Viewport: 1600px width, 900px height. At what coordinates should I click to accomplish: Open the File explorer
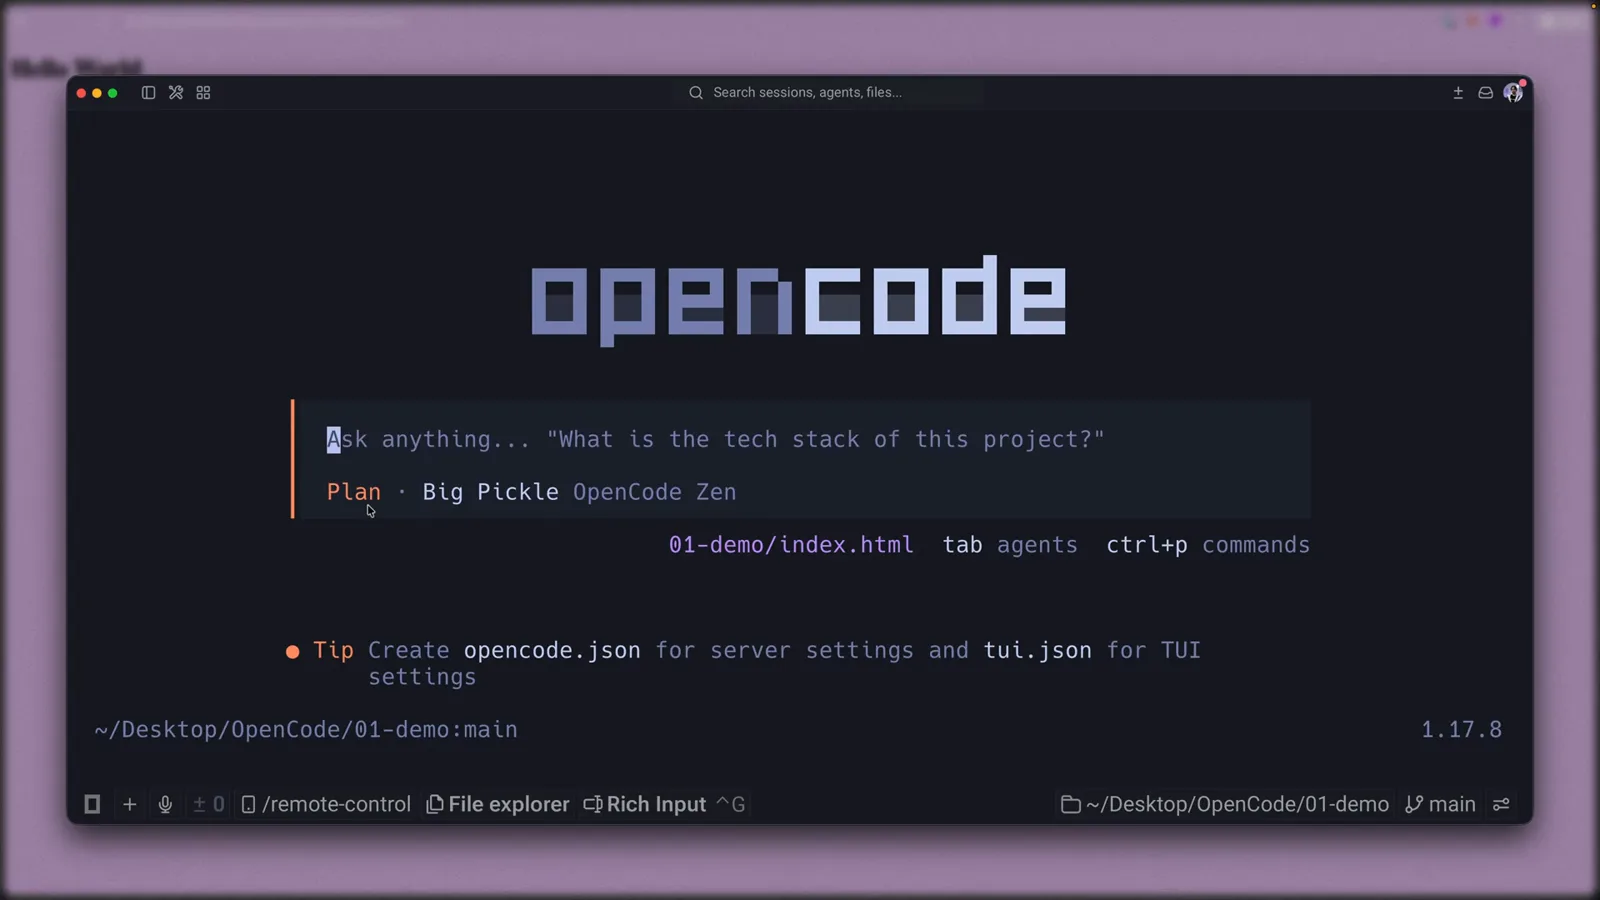[497, 804]
